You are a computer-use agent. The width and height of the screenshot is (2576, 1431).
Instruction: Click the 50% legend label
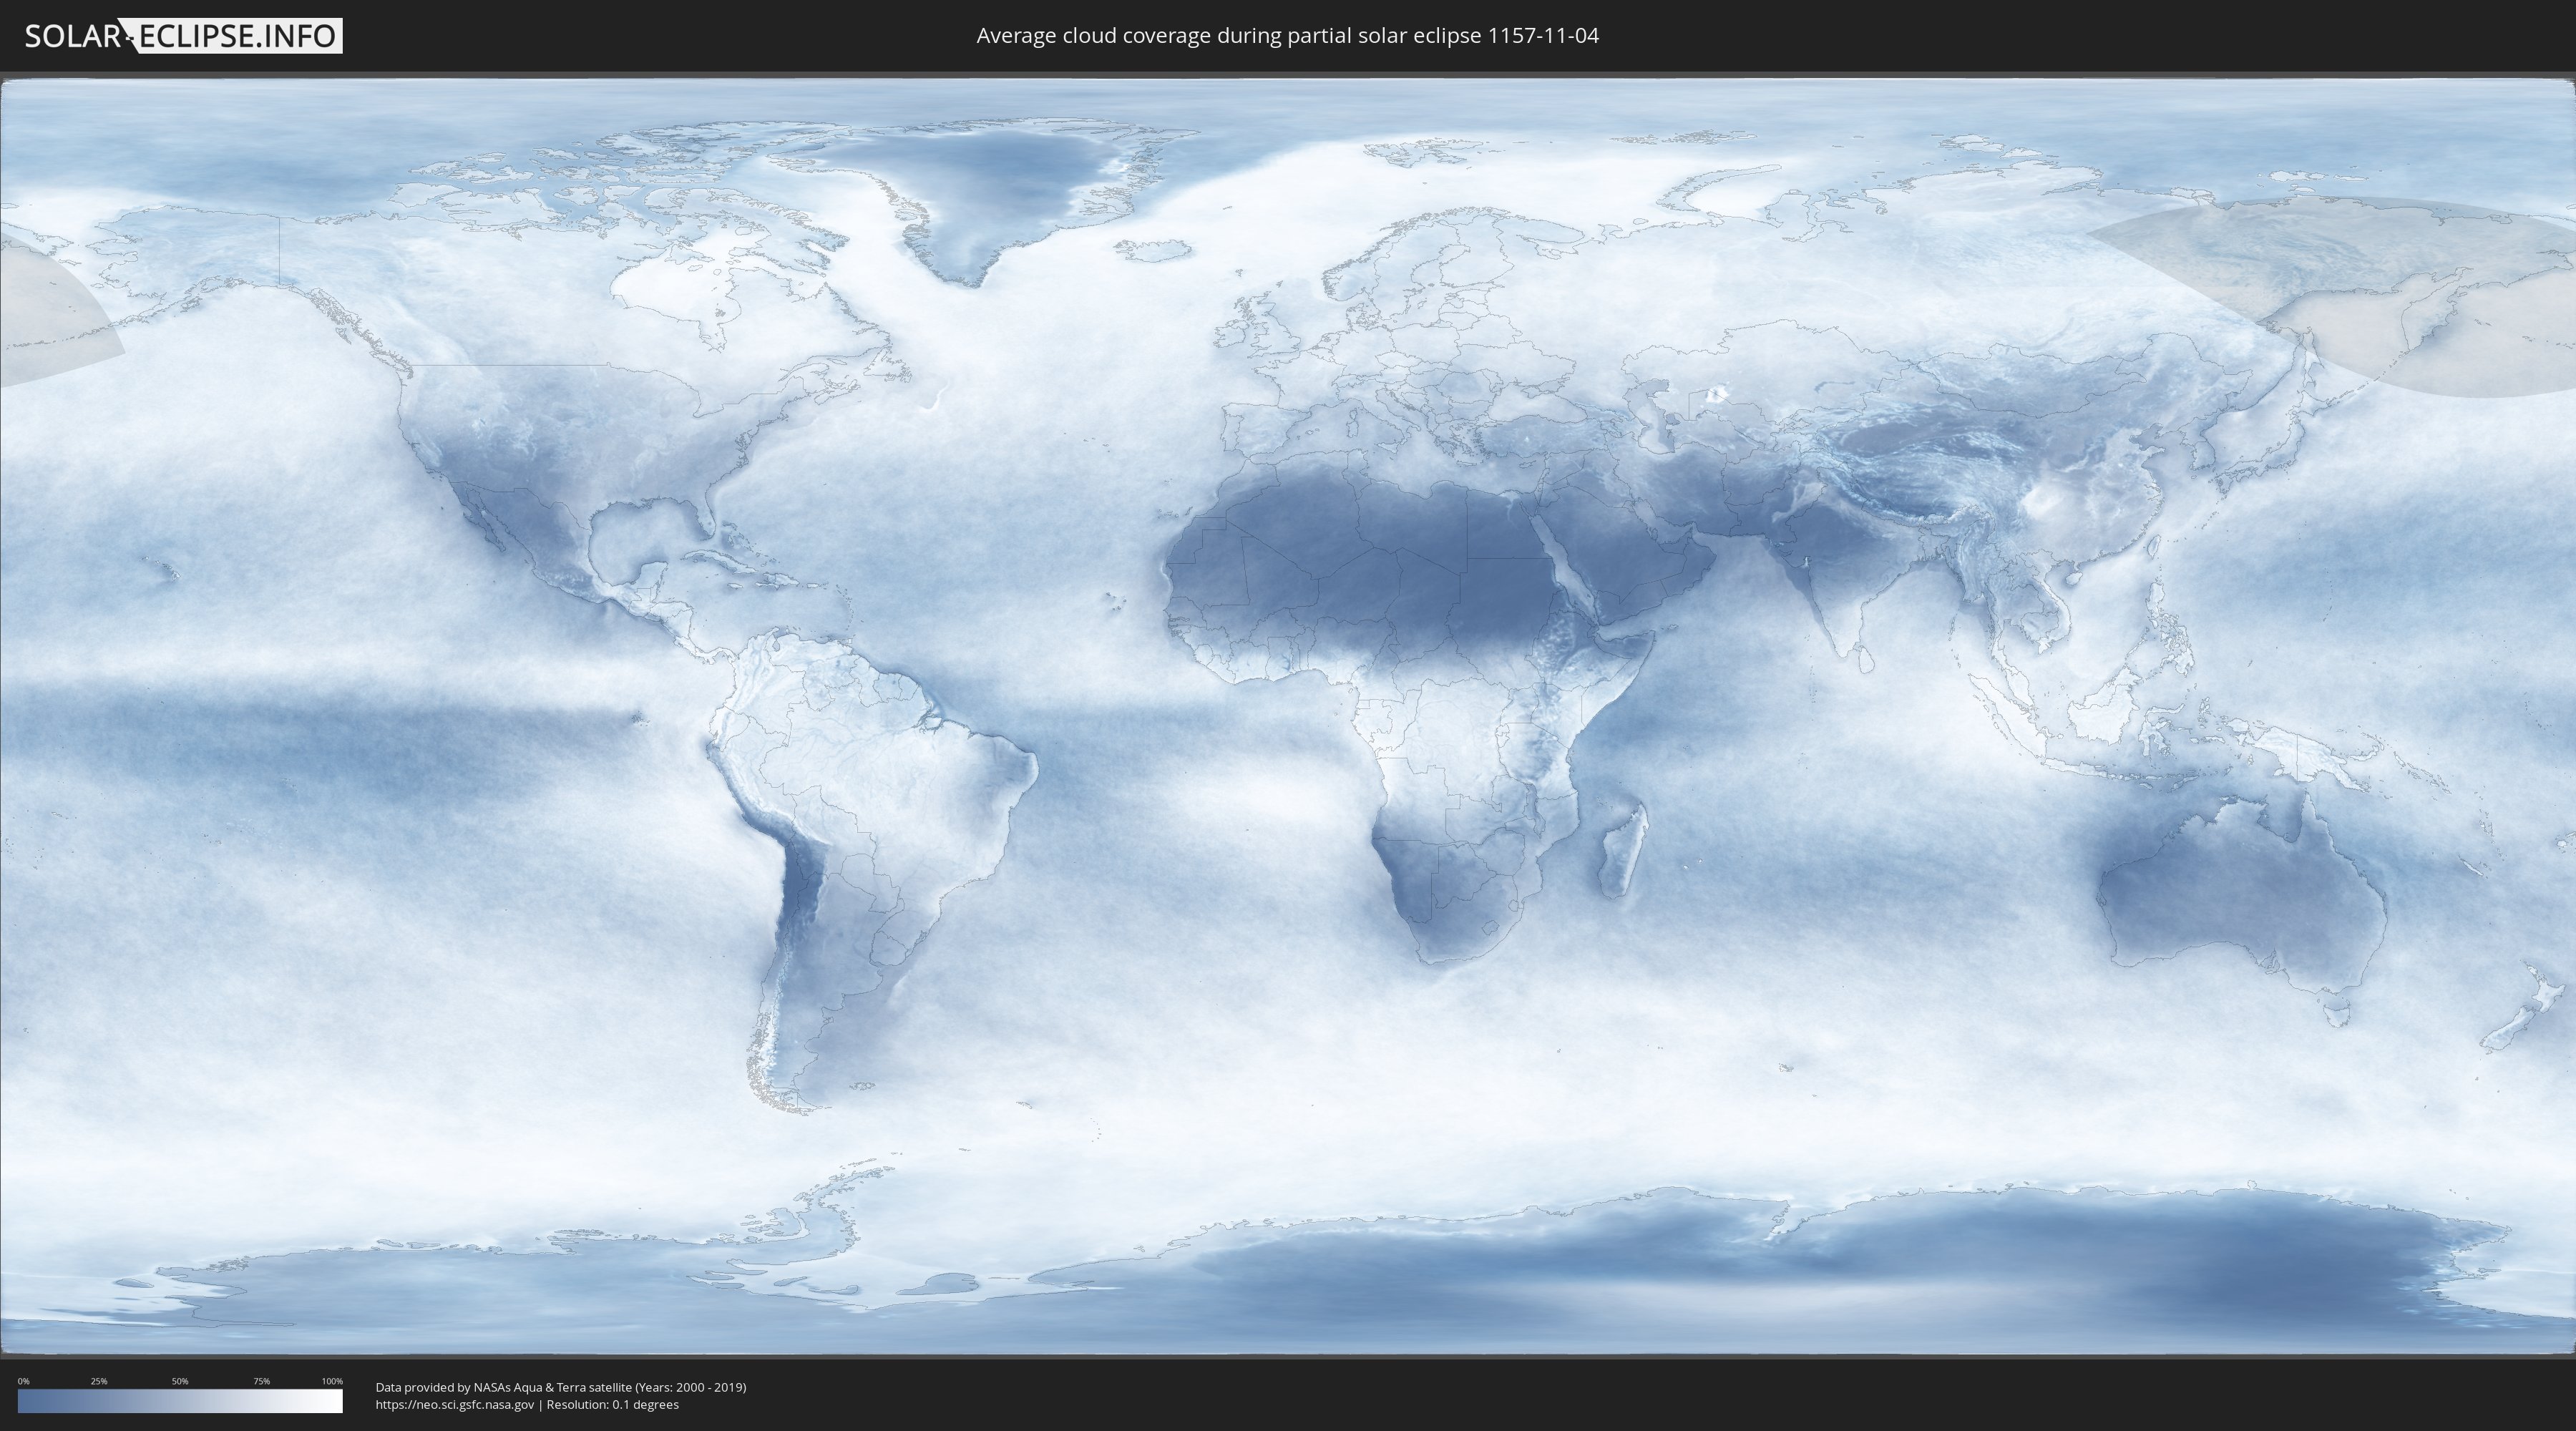pos(180,1381)
